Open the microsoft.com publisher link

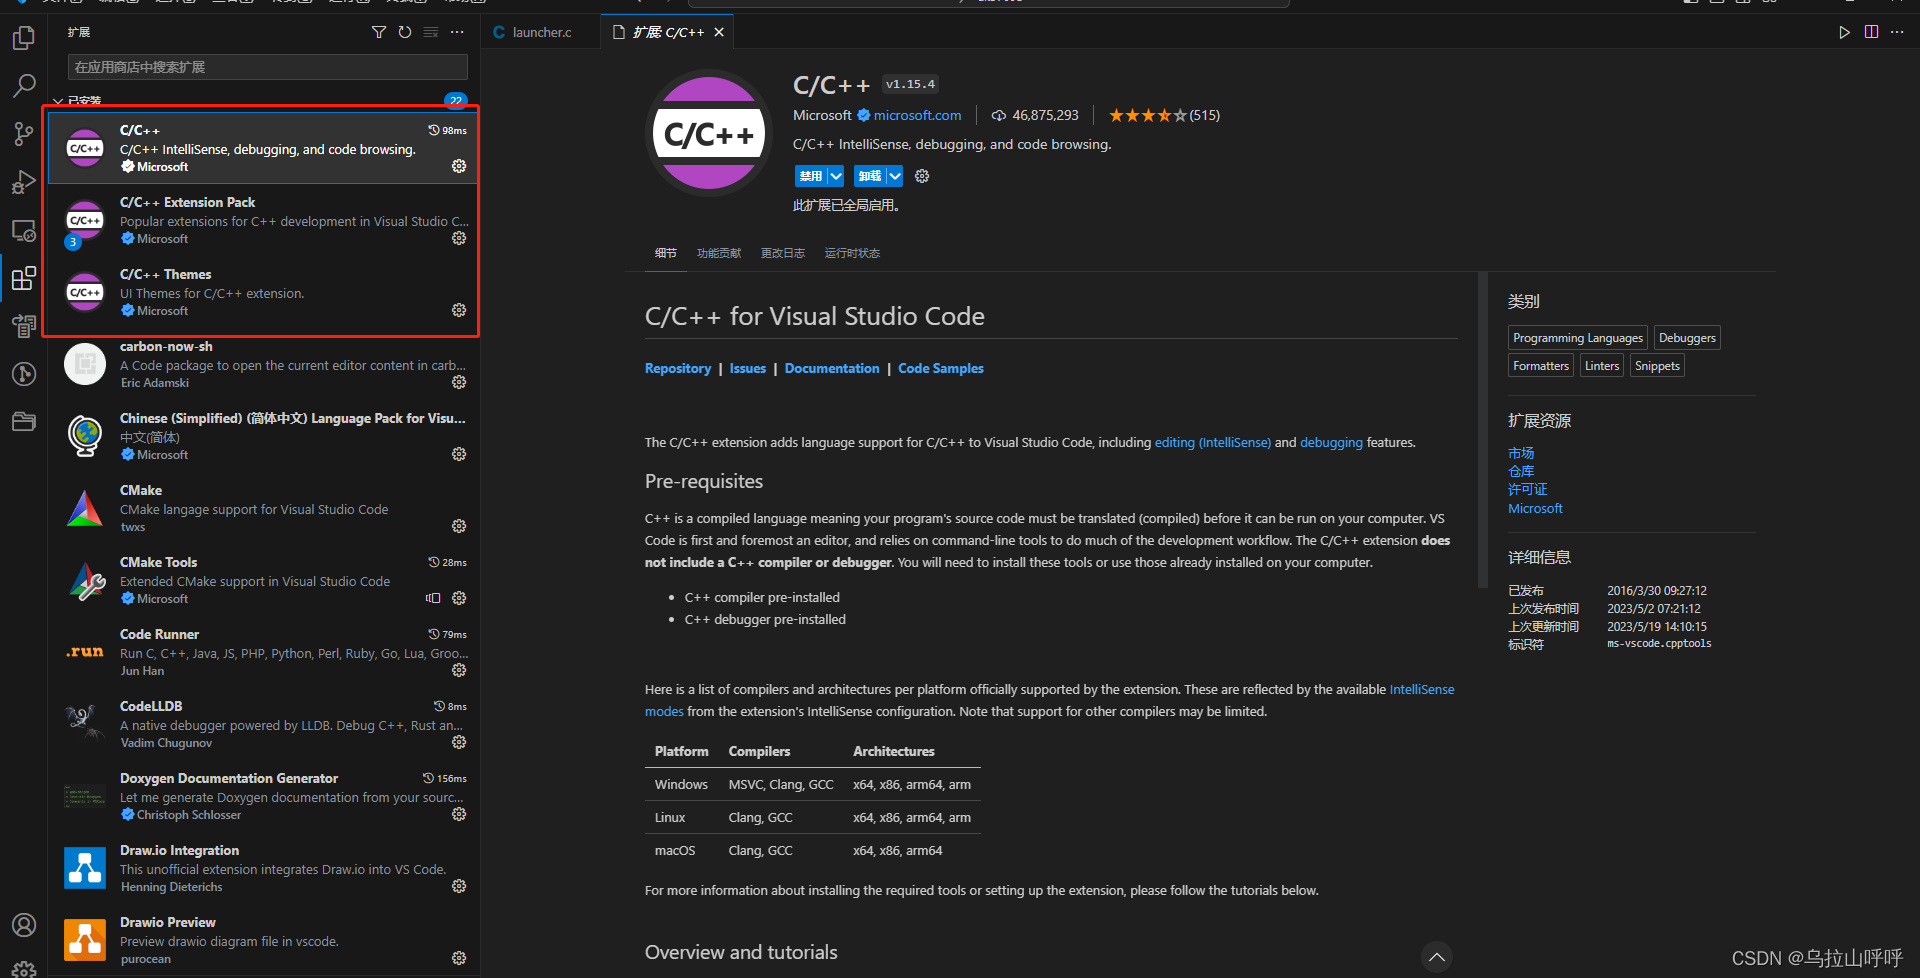[x=917, y=116]
